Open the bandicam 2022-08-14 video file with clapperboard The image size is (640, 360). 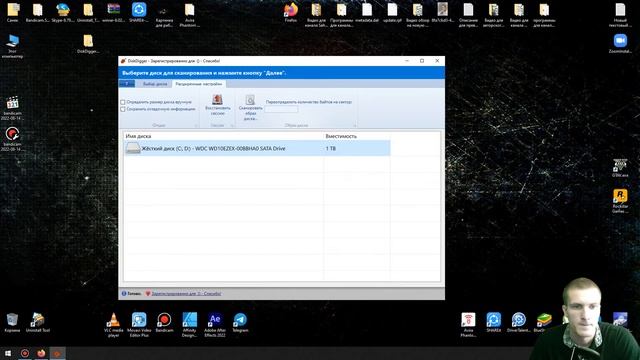[x=13, y=108]
